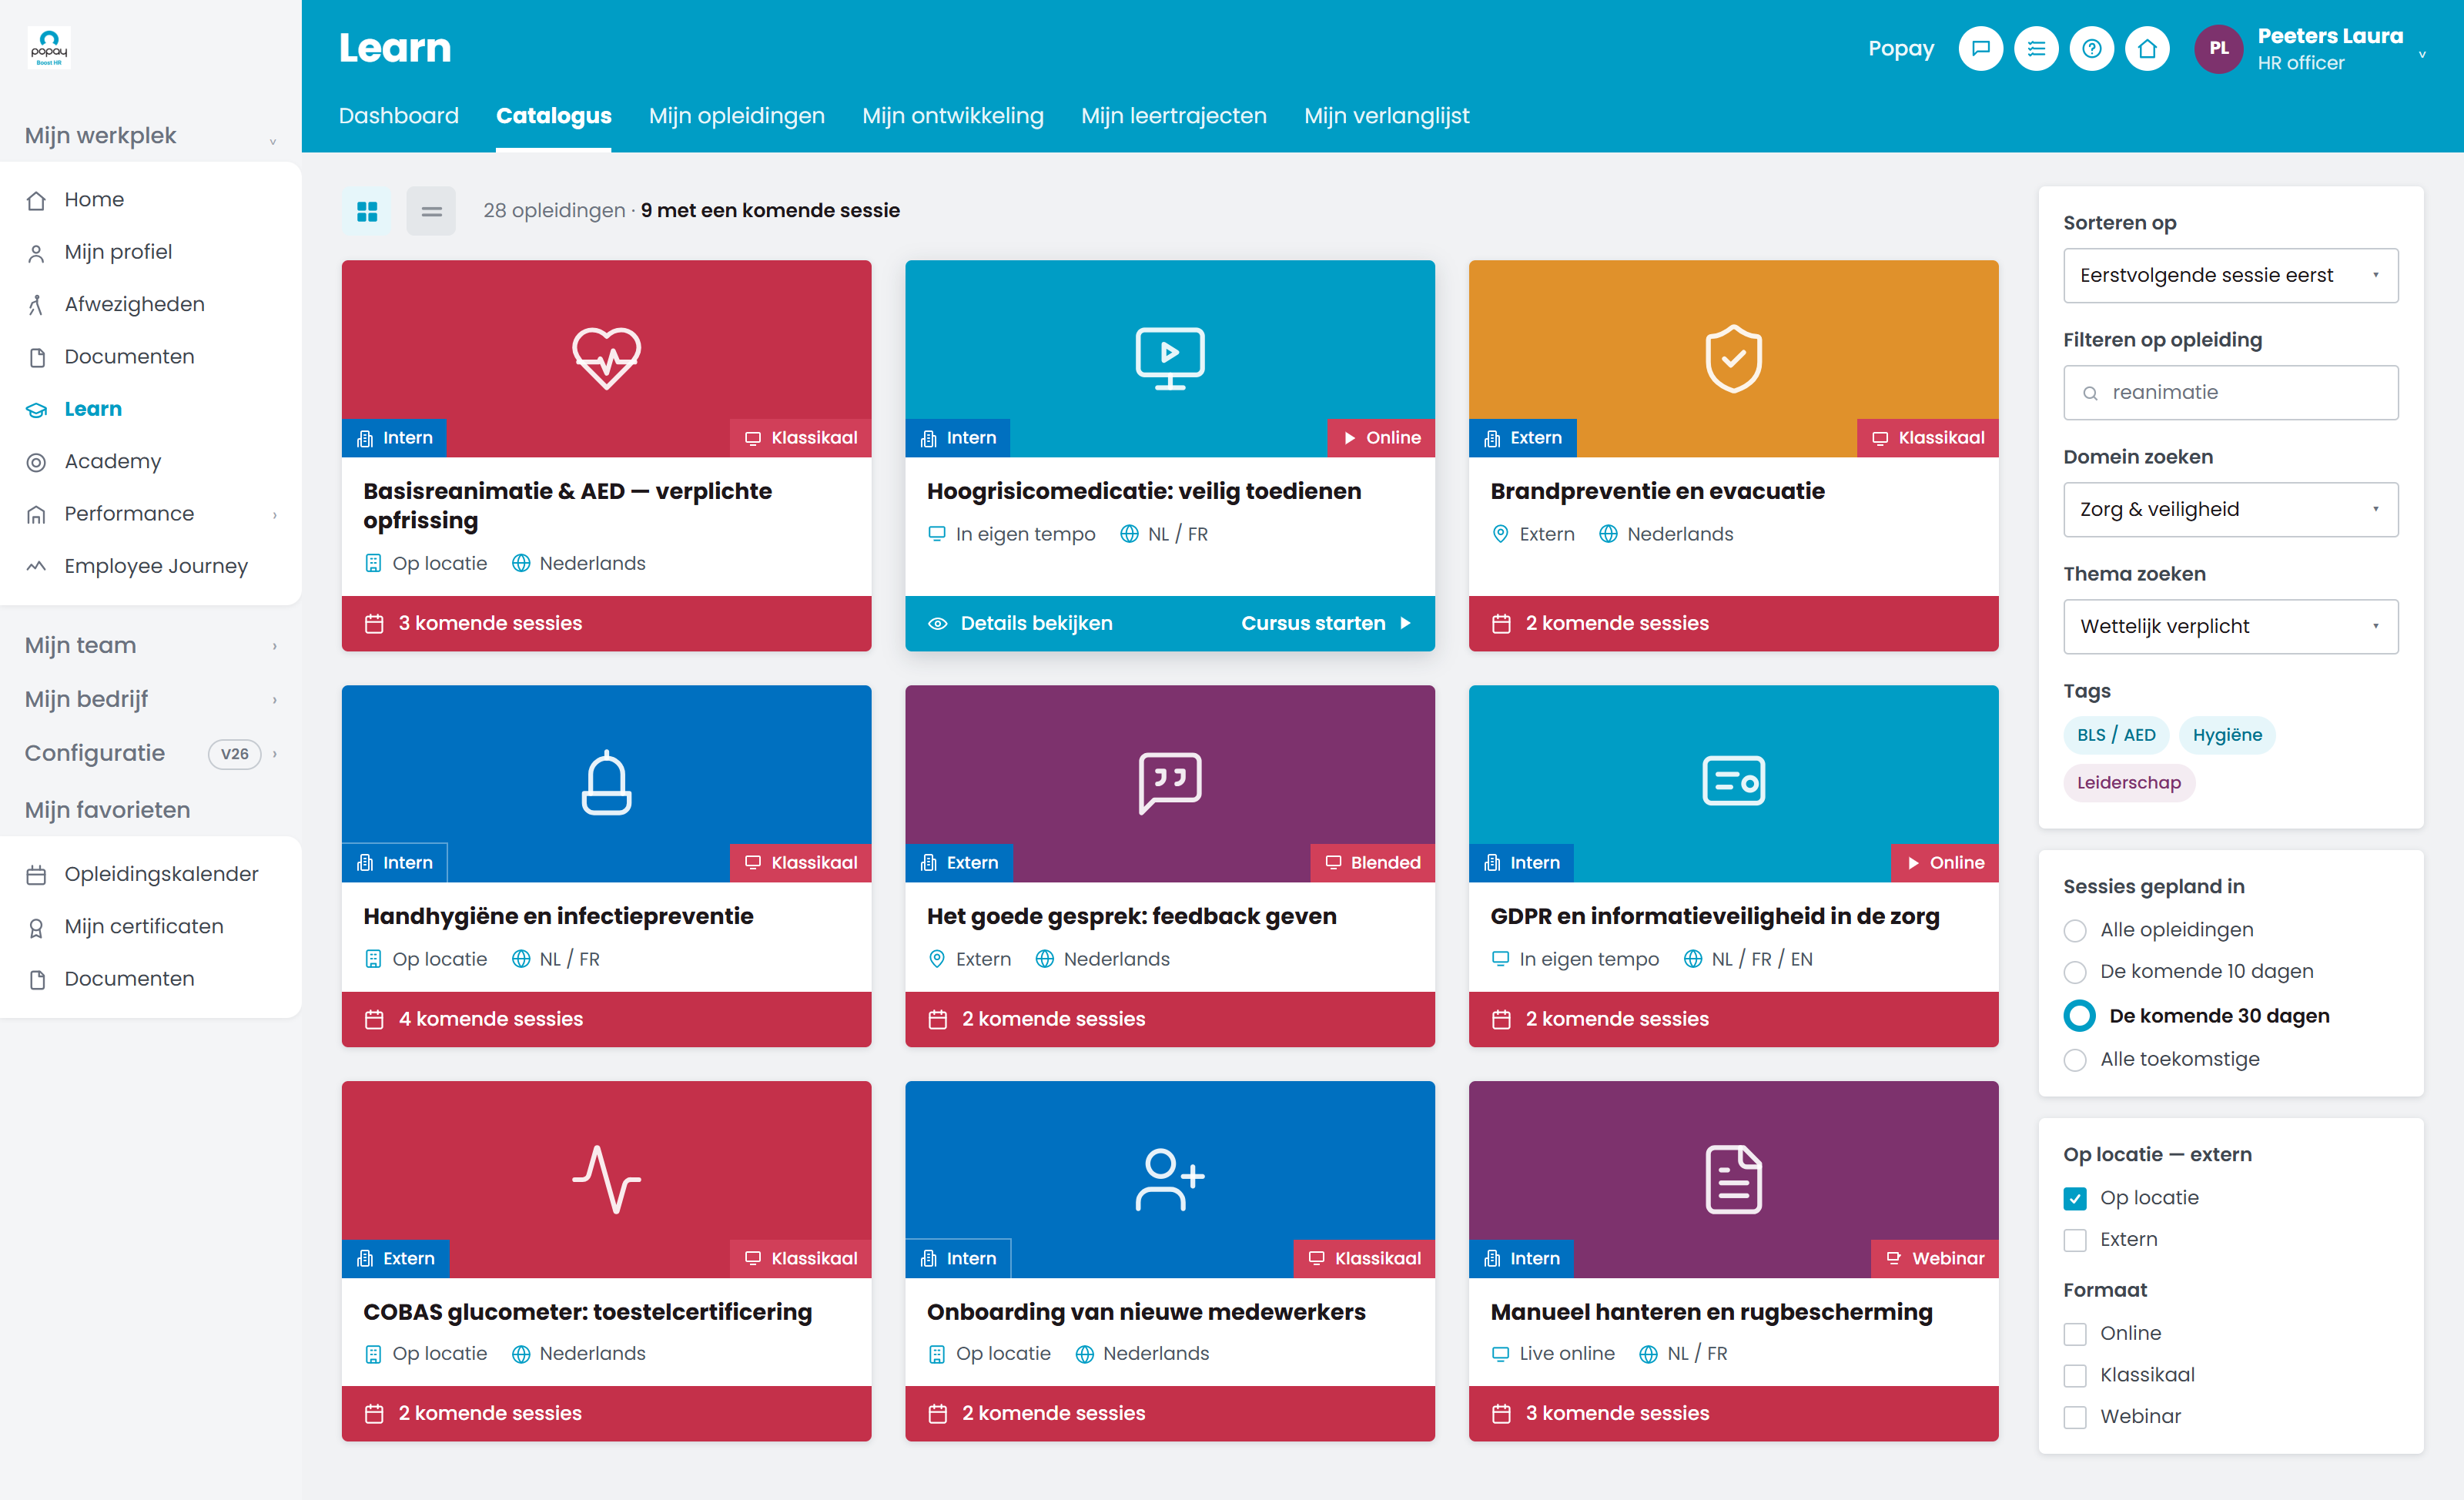Select Alle toekomstige radio button
The height and width of the screenshot is (1500, 2464).
point(2075,1060)
